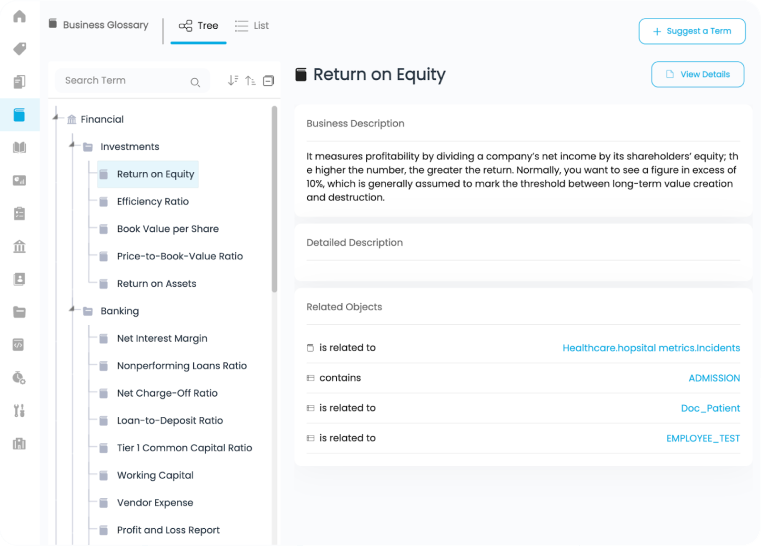Screen dimensions: 761x546
Task: Select Net Interest Margin term
Action: coord(161,338)
